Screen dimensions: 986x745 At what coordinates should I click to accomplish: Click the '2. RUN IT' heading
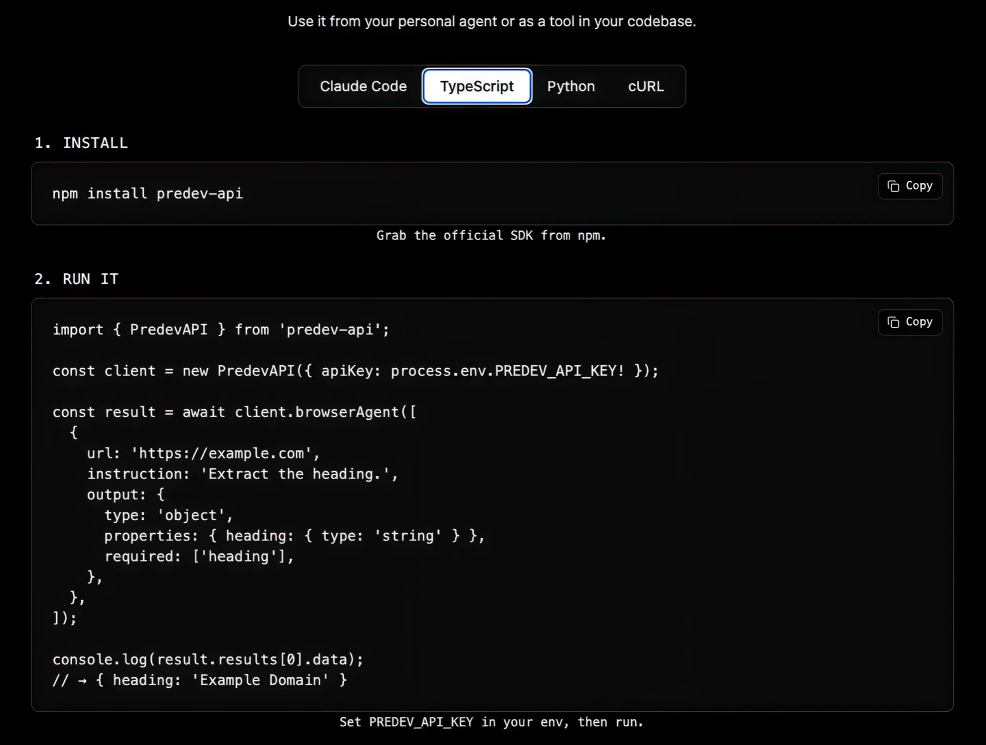(x=76, y=279)
